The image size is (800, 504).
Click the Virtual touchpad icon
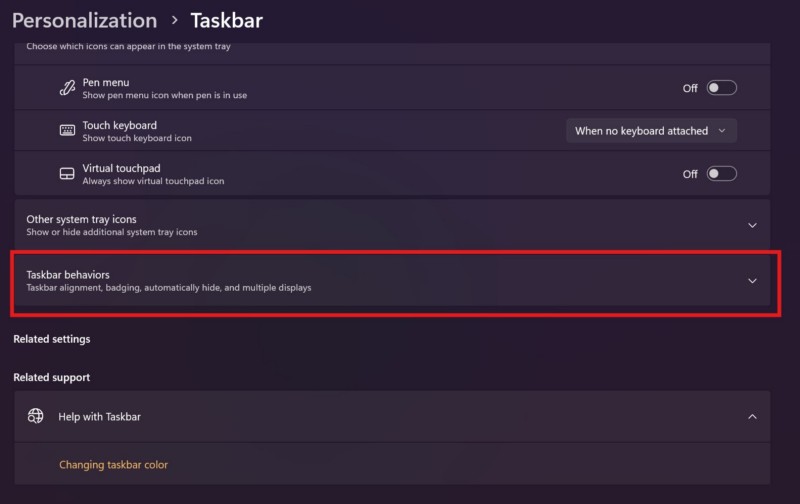pyautogui.click(x=67, y=174)
